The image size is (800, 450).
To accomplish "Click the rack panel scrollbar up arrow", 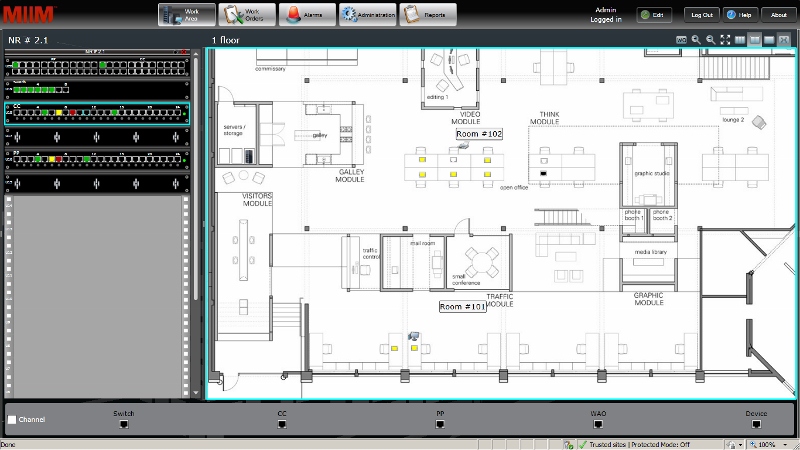I will click(x=196, y=54).
